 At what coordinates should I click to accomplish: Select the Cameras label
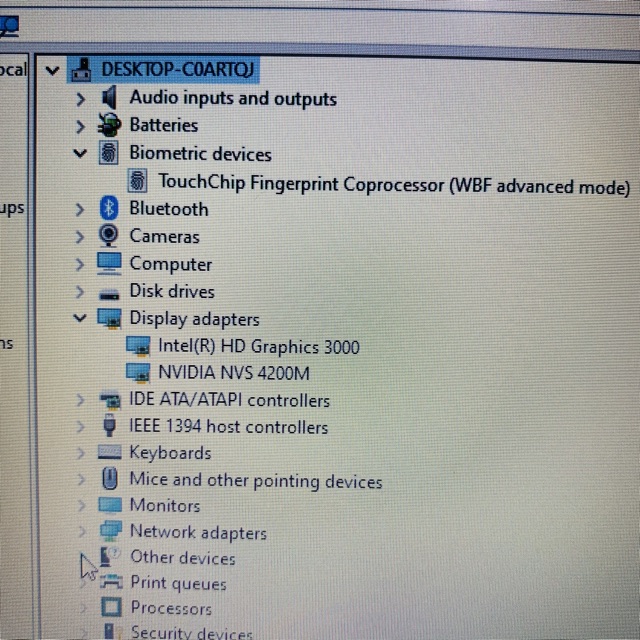point(164,237)
